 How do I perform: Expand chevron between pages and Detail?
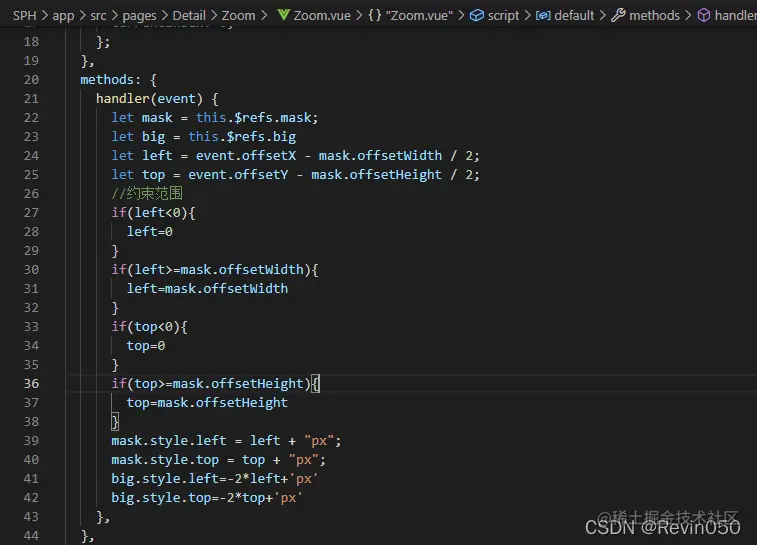(165, 16)
